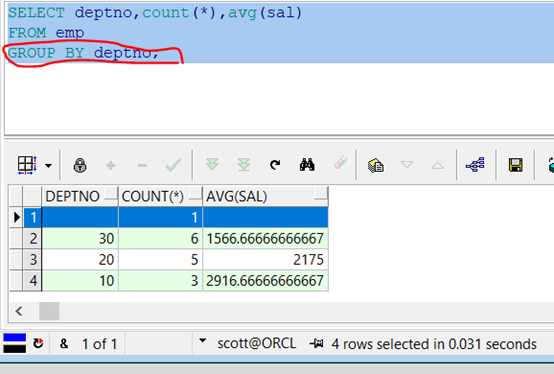The image size is (554, 374).
Task: Click the pin icon in status bar
Action: click(x=317, y=343)
